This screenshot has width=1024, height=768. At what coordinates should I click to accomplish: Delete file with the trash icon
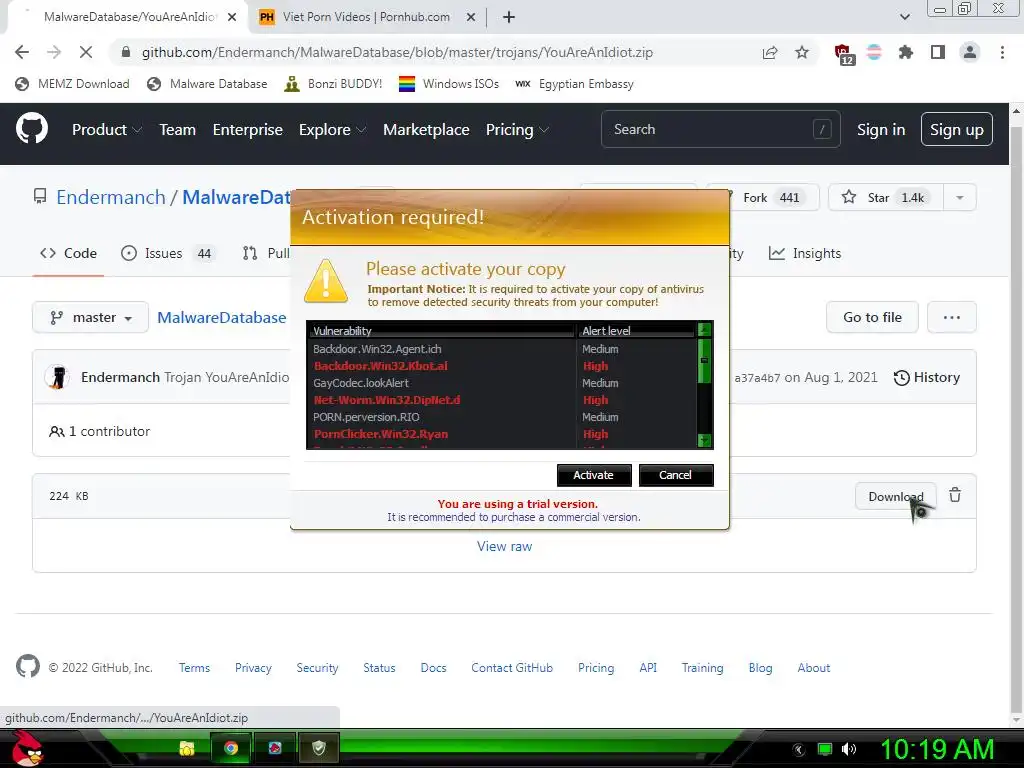955,495
